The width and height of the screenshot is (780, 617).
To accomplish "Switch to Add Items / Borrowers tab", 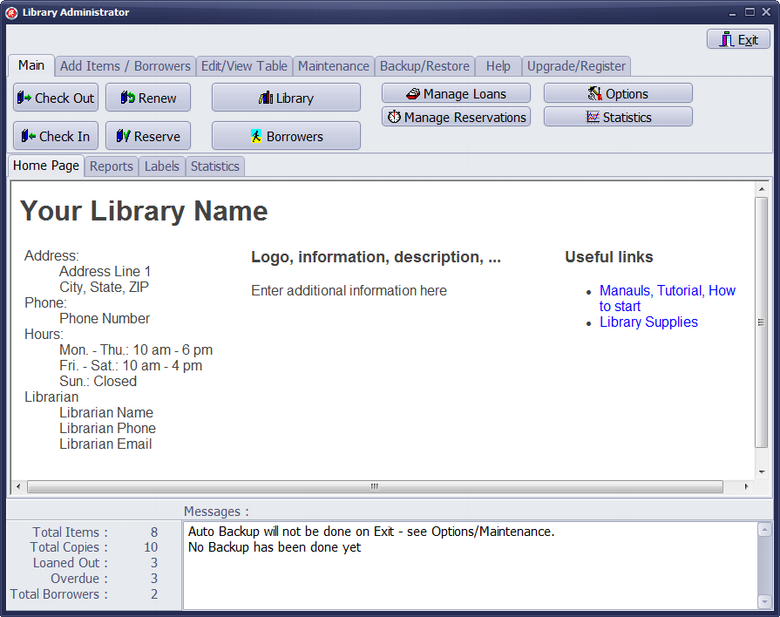I will pos(125,66).
